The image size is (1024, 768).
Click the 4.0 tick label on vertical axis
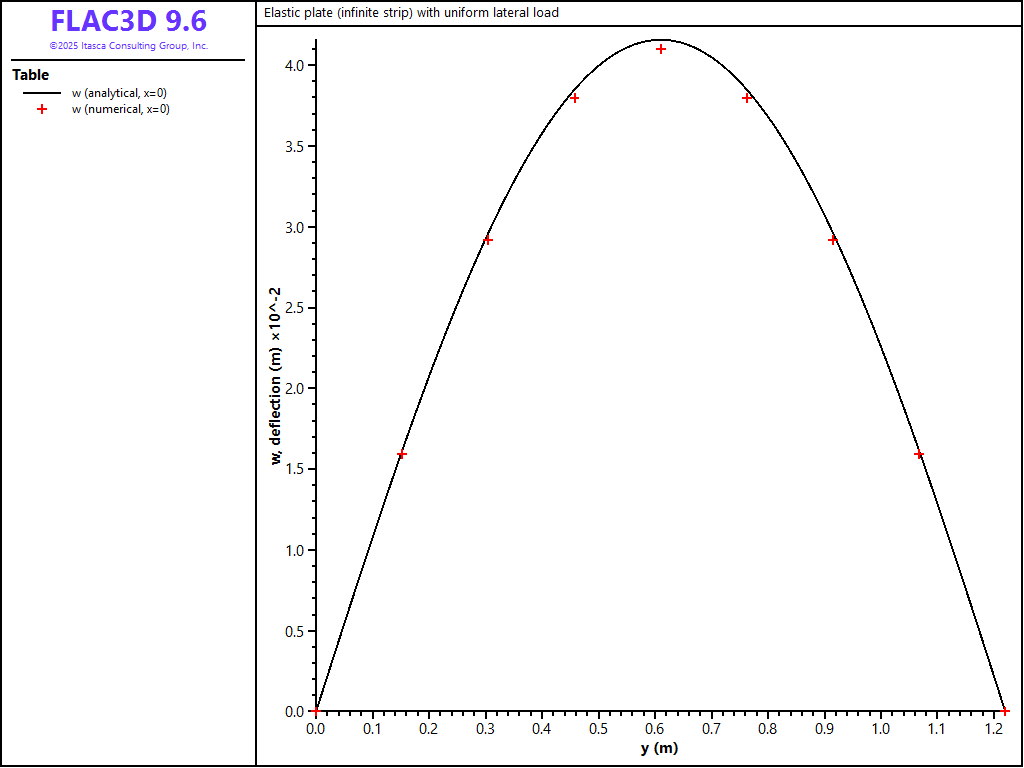(293, 66)
